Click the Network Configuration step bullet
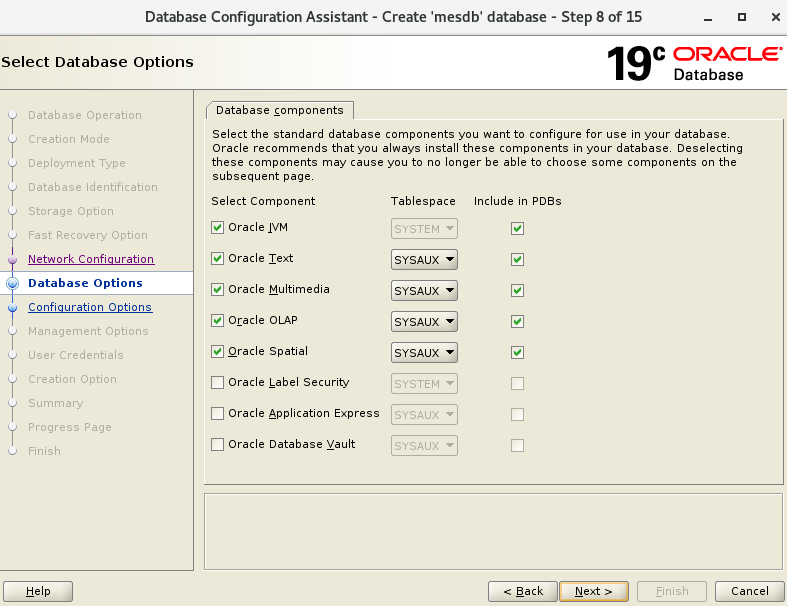 pyautogui.click(x=13, y=259)
